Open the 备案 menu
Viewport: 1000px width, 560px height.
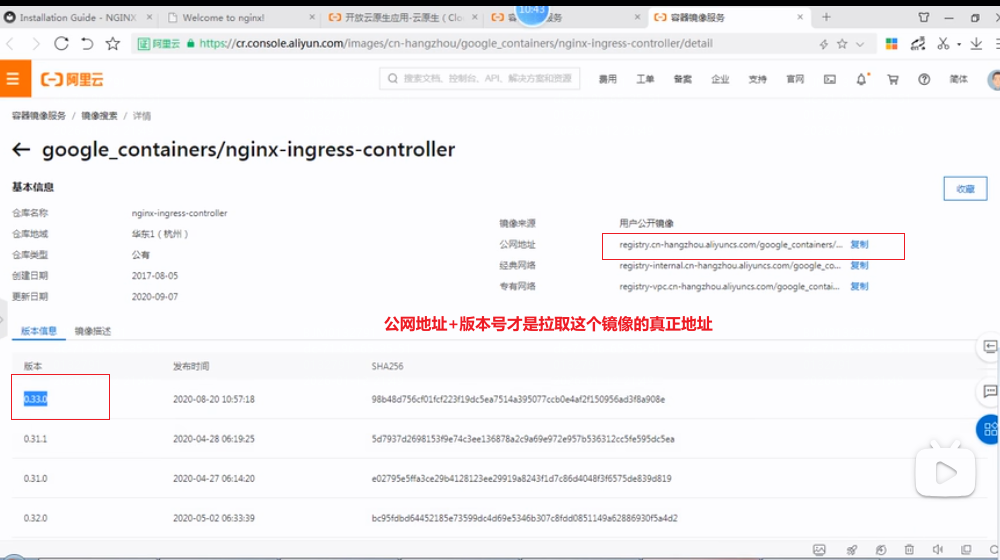pos(682,79)
